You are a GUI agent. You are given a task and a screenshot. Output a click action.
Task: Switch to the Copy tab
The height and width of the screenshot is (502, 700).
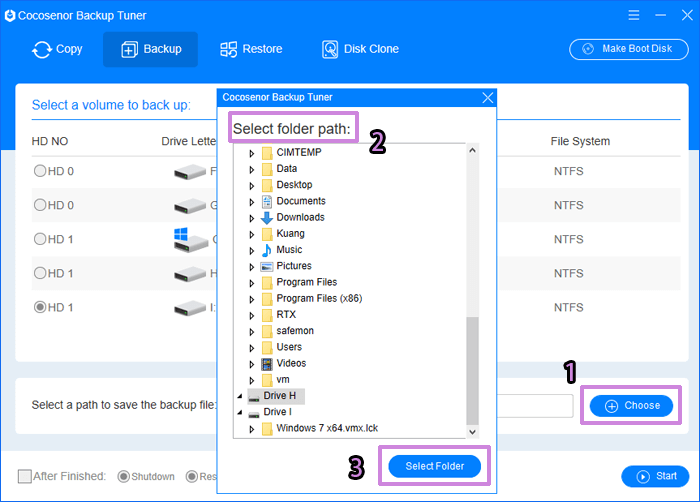coord(57,49)
